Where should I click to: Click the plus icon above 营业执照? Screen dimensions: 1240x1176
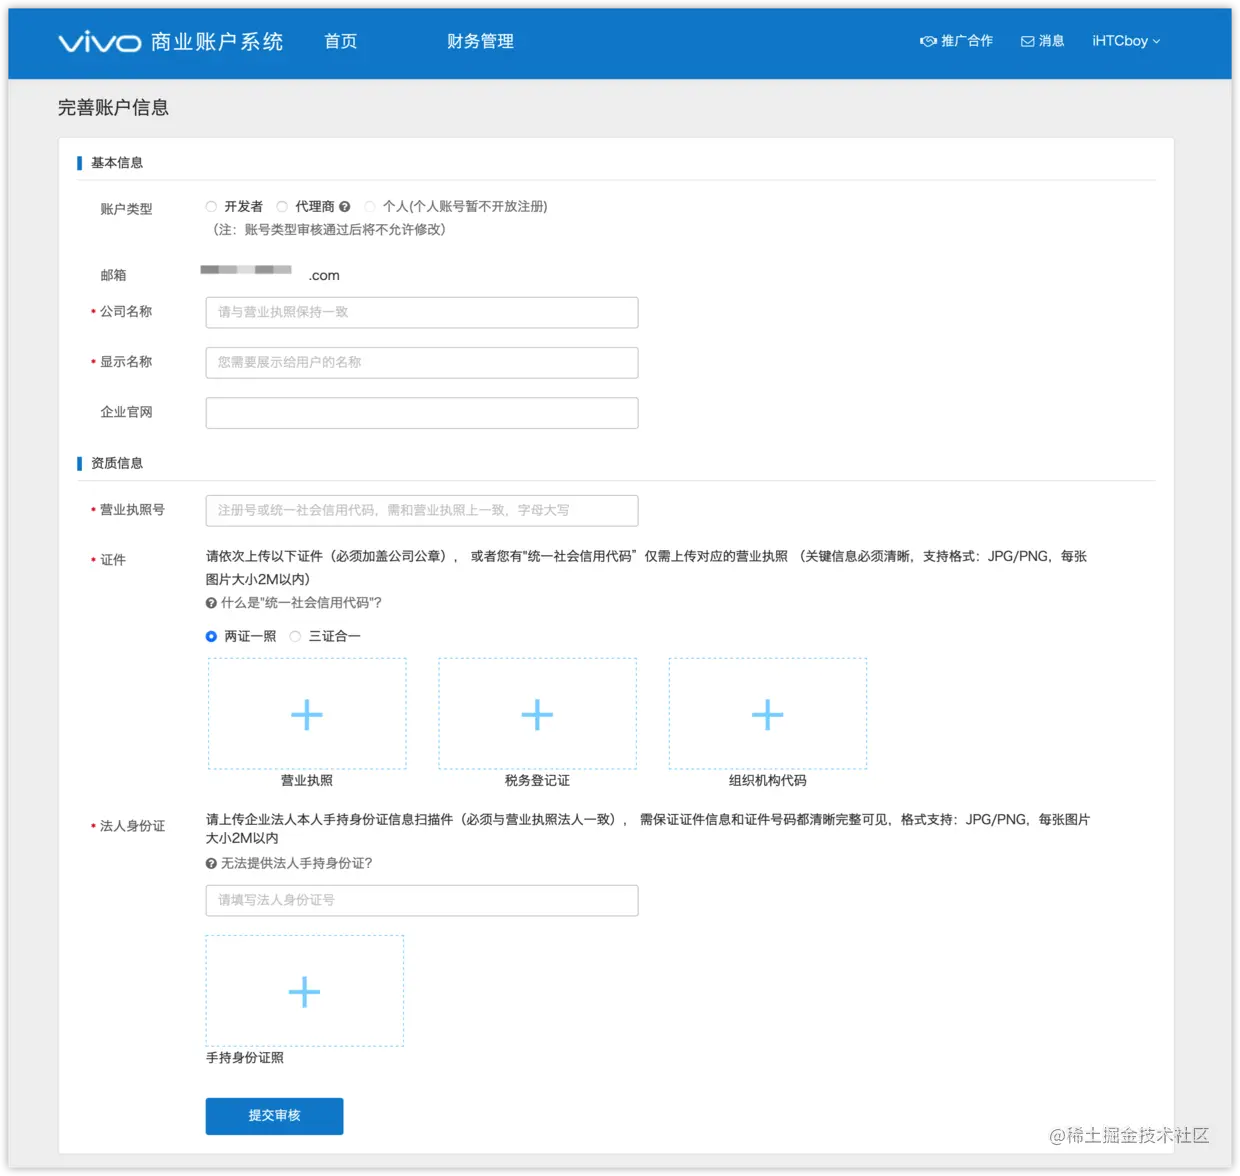[x=307, y=714]
